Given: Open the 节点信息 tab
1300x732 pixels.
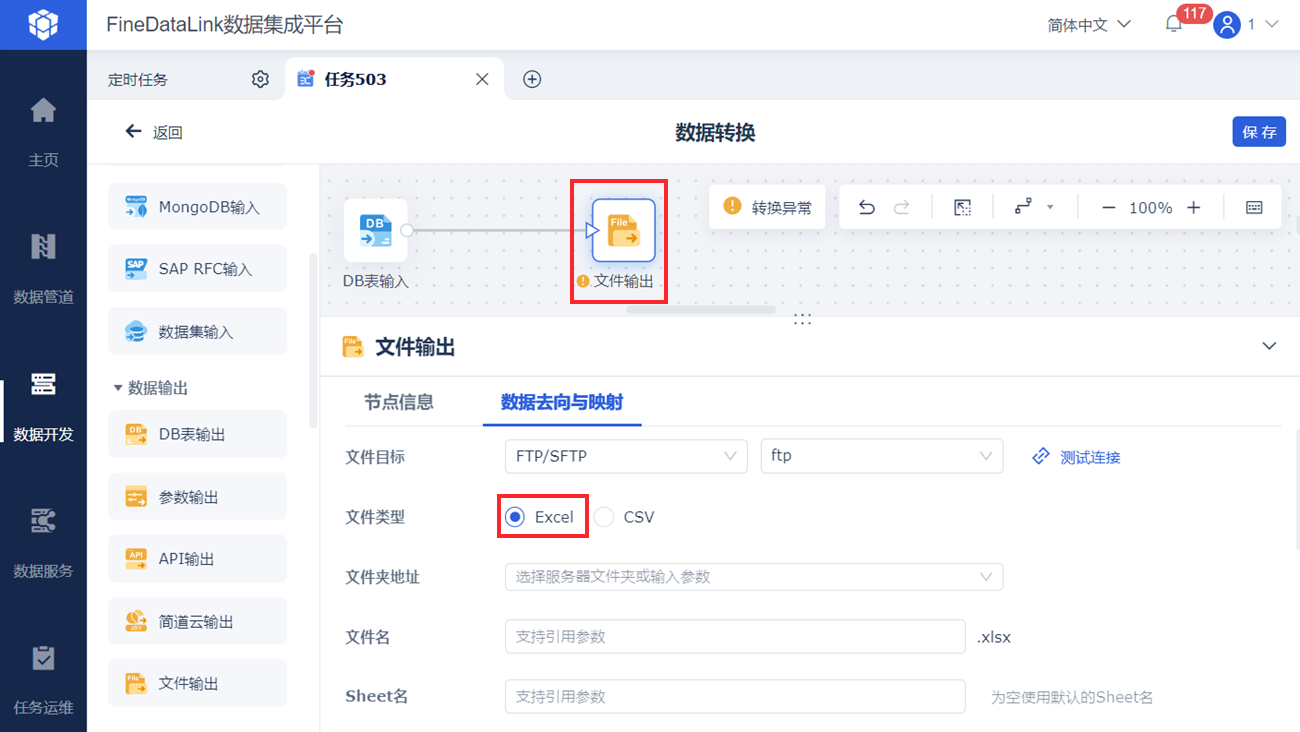Looking at the screenshot, I should 399,402.
